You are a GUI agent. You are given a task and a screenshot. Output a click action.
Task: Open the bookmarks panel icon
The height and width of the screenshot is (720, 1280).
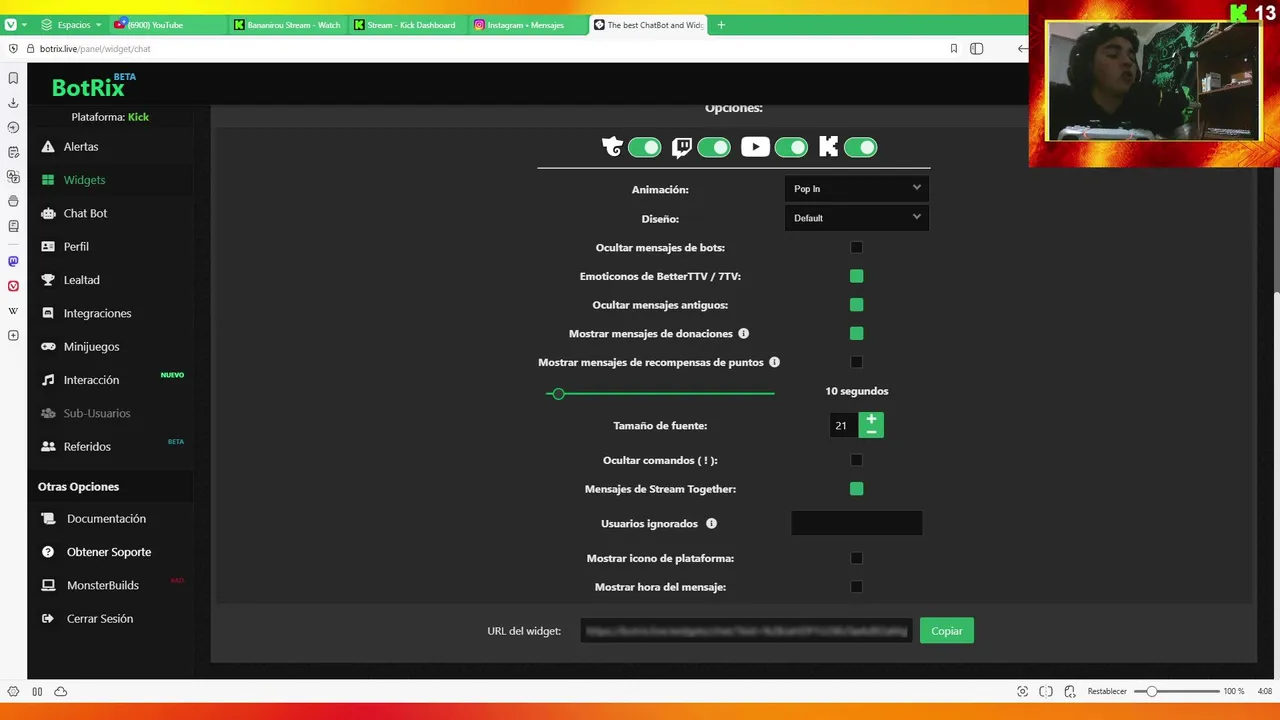13,78
